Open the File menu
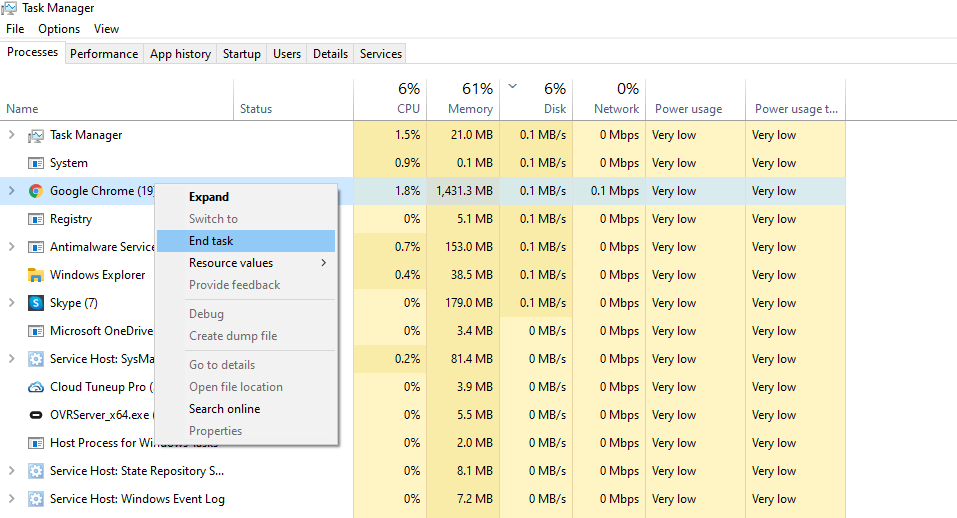This screenshot has width=957, height=518. (15, 29)
